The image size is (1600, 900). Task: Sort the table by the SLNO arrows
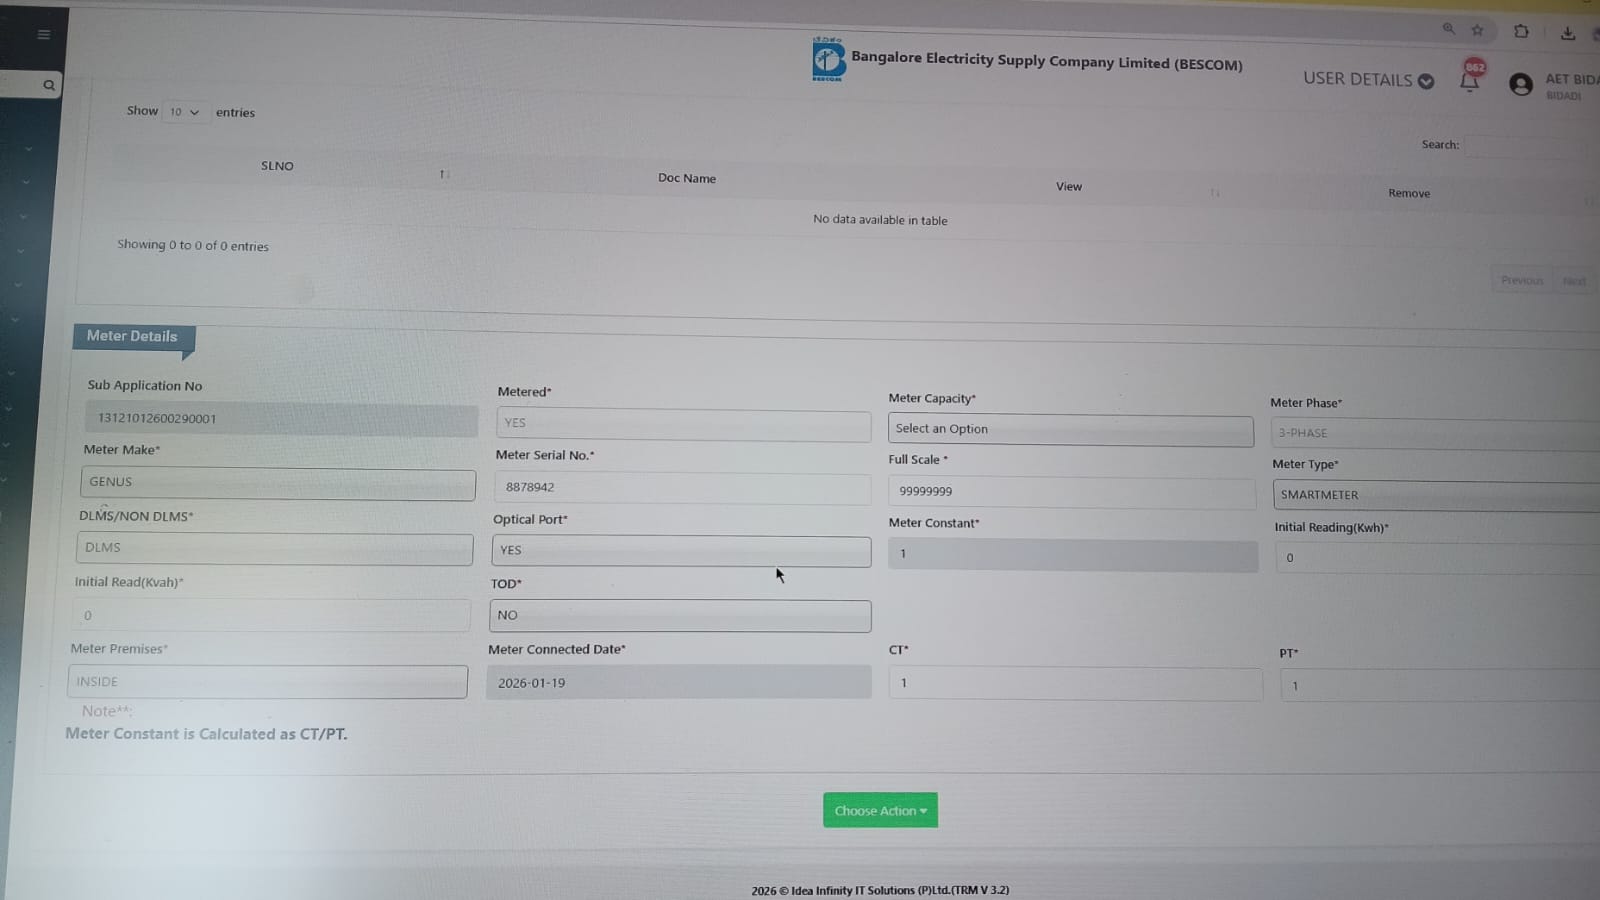pyautogui.click(x=444, y=174)
